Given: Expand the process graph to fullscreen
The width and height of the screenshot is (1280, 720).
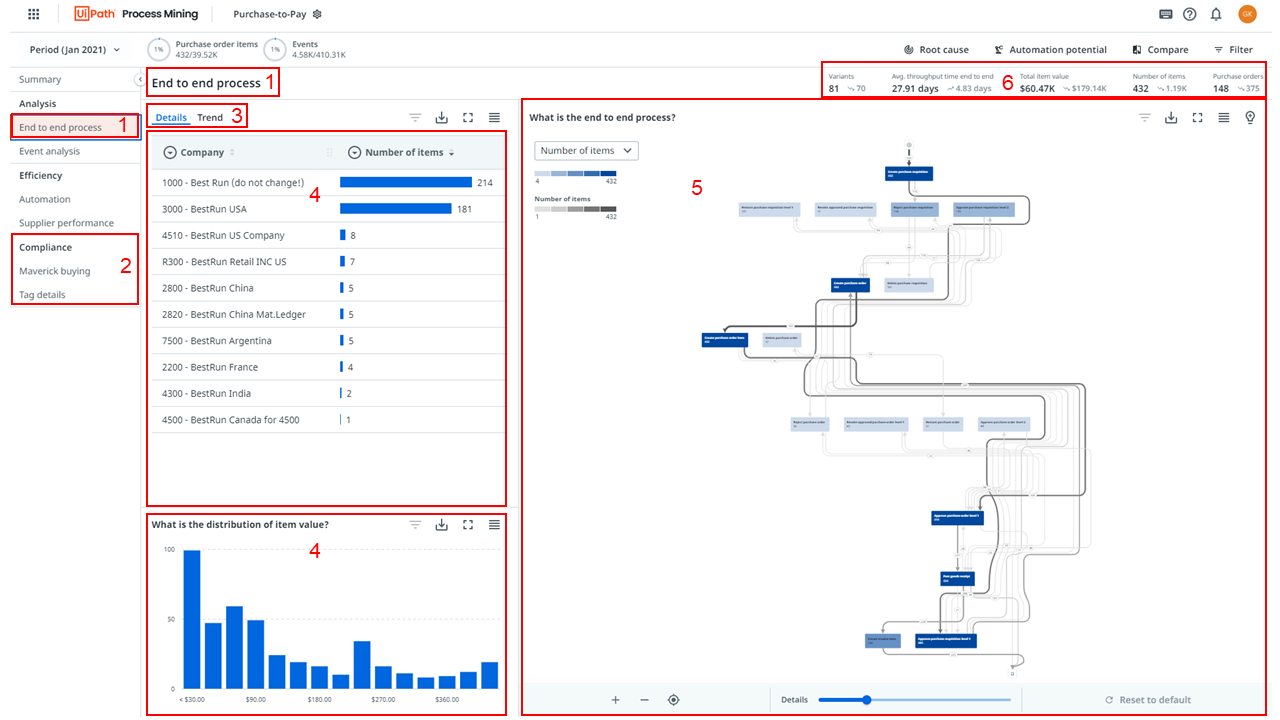Looking at the screenshot, I should click(1197, 117).
